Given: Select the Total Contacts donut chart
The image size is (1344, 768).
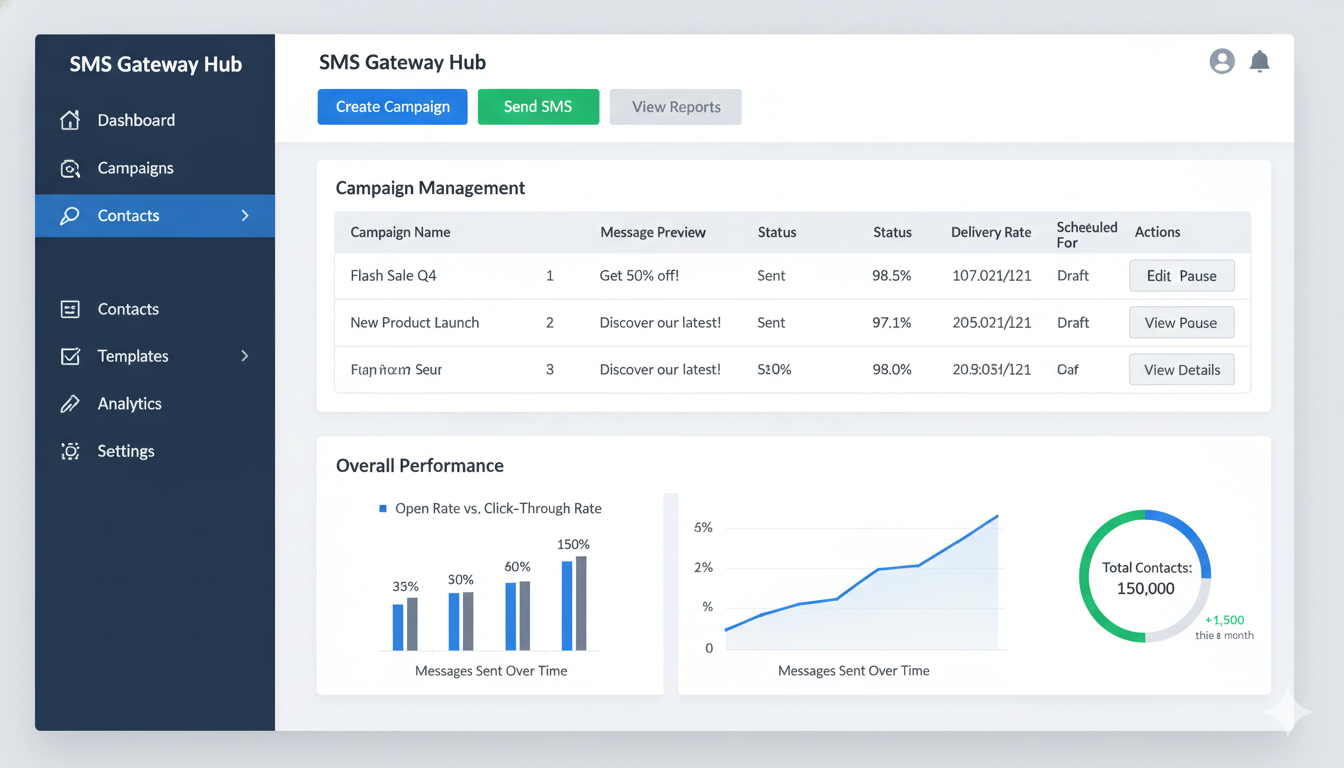Looking at the screenshot, I should 1145,577.
